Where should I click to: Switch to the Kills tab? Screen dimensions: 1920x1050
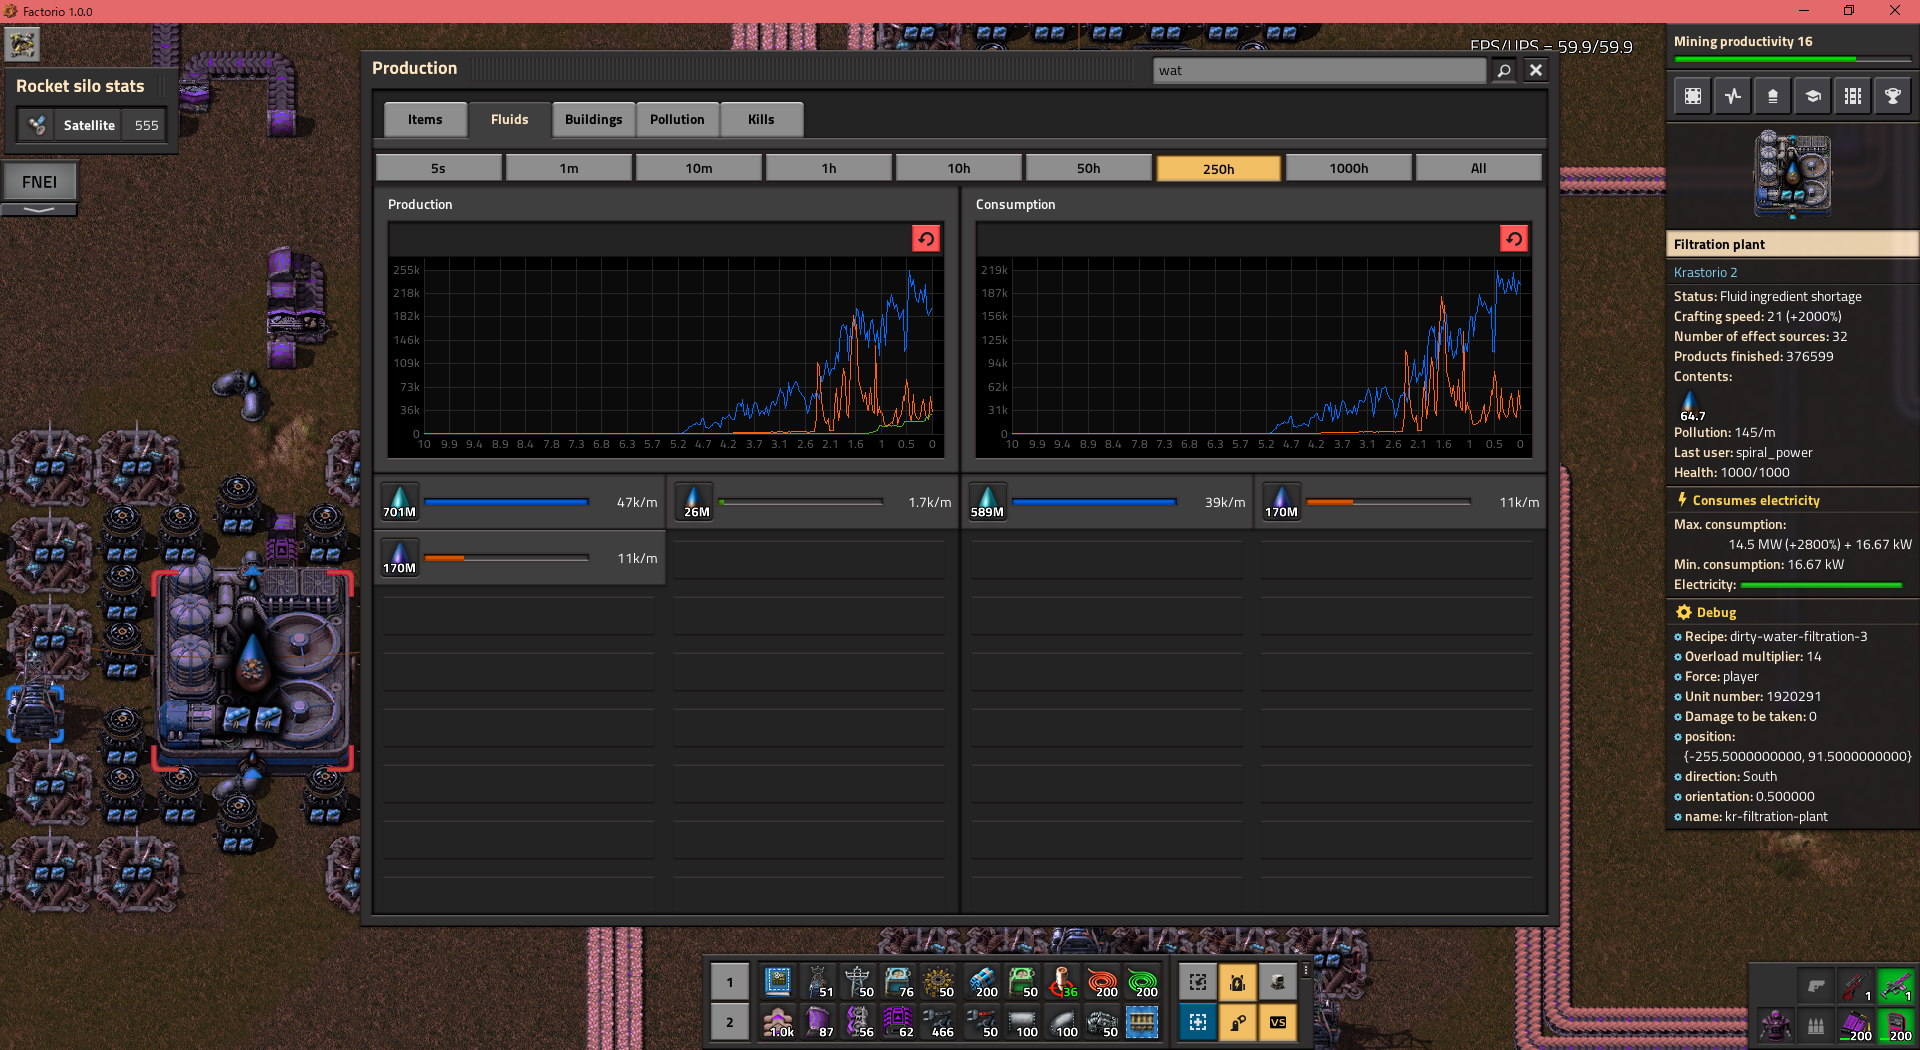761,119
